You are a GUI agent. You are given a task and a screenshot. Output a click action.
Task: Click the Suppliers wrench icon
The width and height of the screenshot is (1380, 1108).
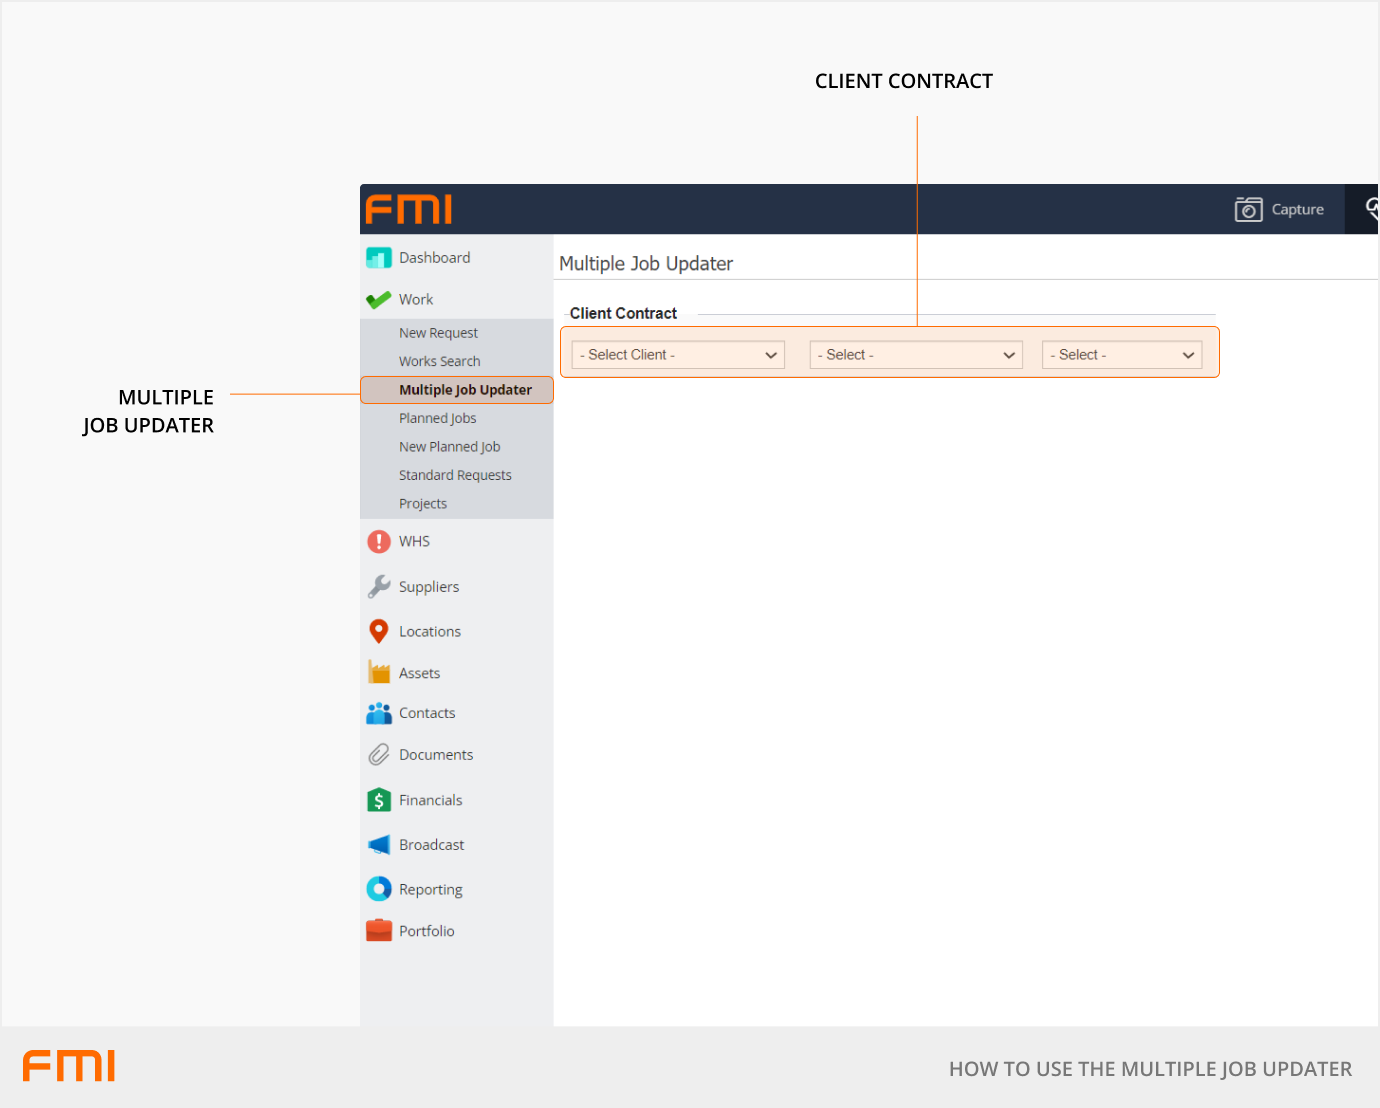point(379,587)
